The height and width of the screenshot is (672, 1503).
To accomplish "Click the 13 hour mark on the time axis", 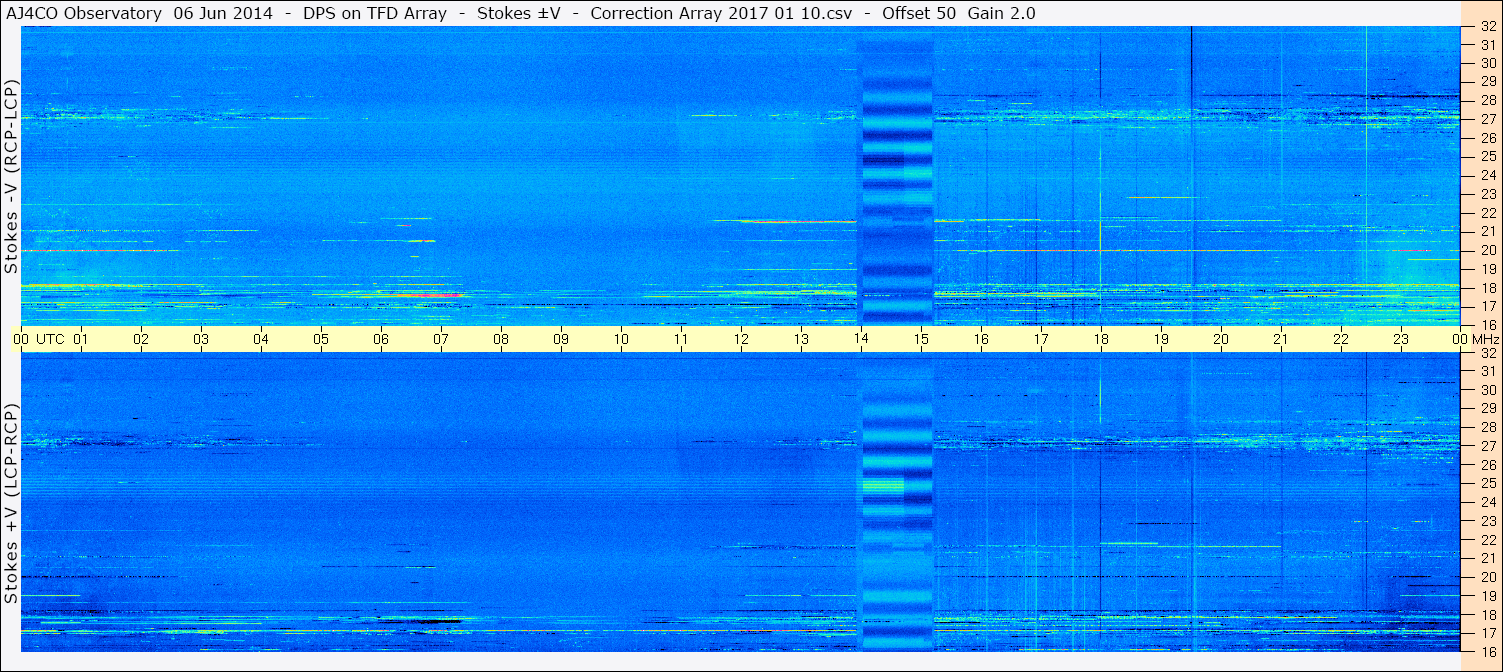I will point(801,339).
